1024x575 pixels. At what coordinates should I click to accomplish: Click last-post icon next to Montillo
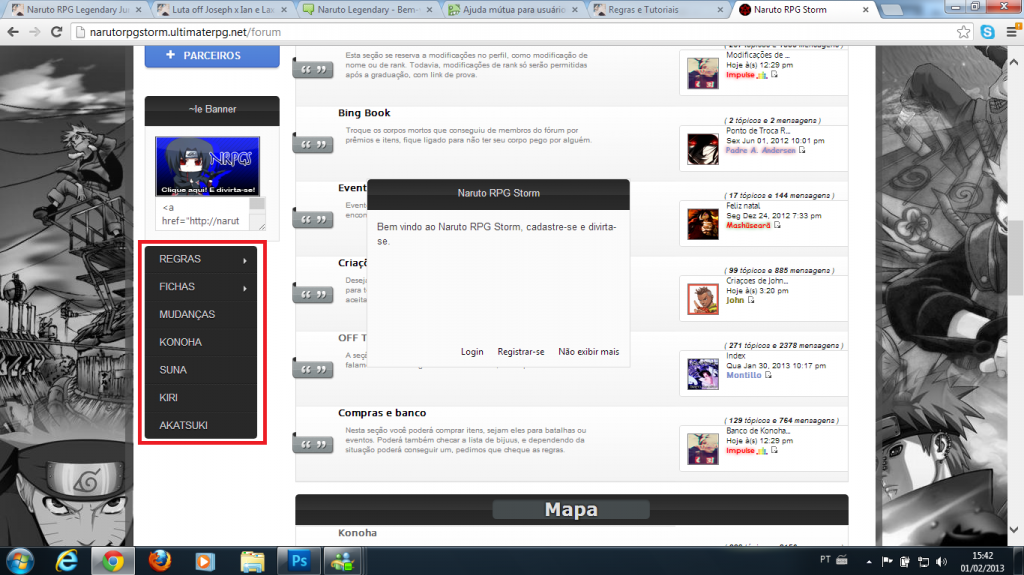[768, 375]
